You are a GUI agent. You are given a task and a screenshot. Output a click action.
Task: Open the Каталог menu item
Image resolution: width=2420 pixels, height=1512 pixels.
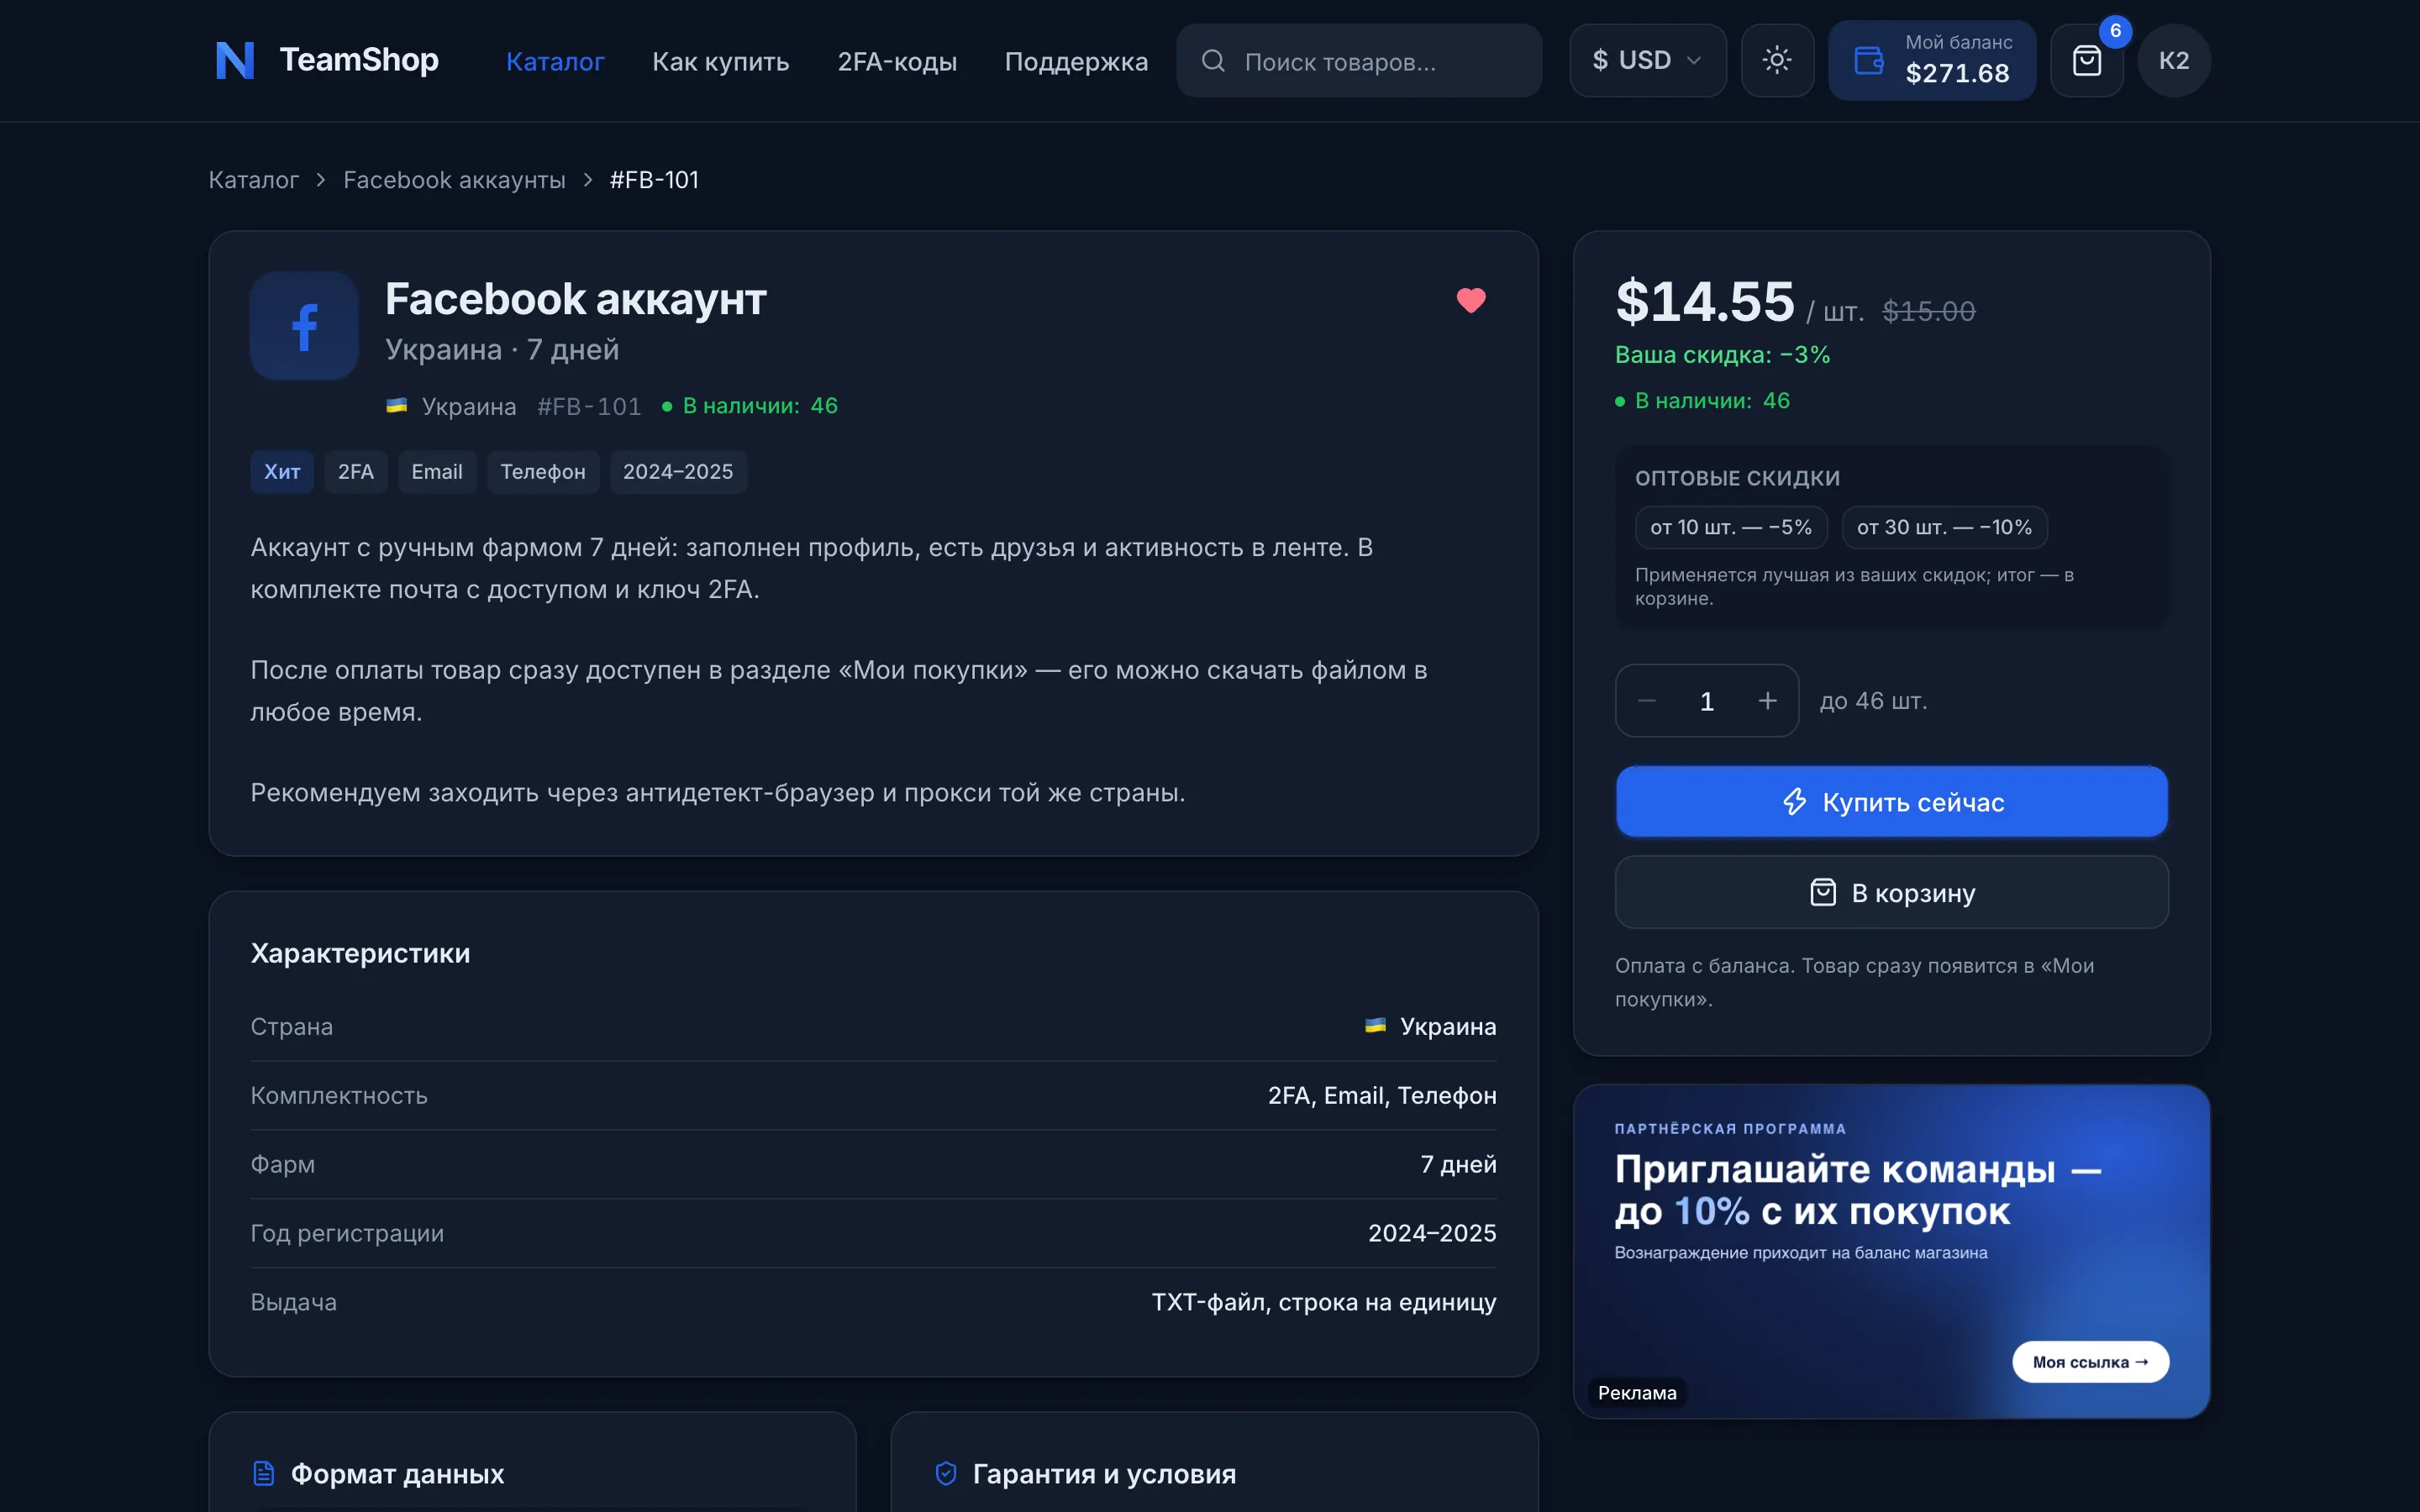point(555,61)
